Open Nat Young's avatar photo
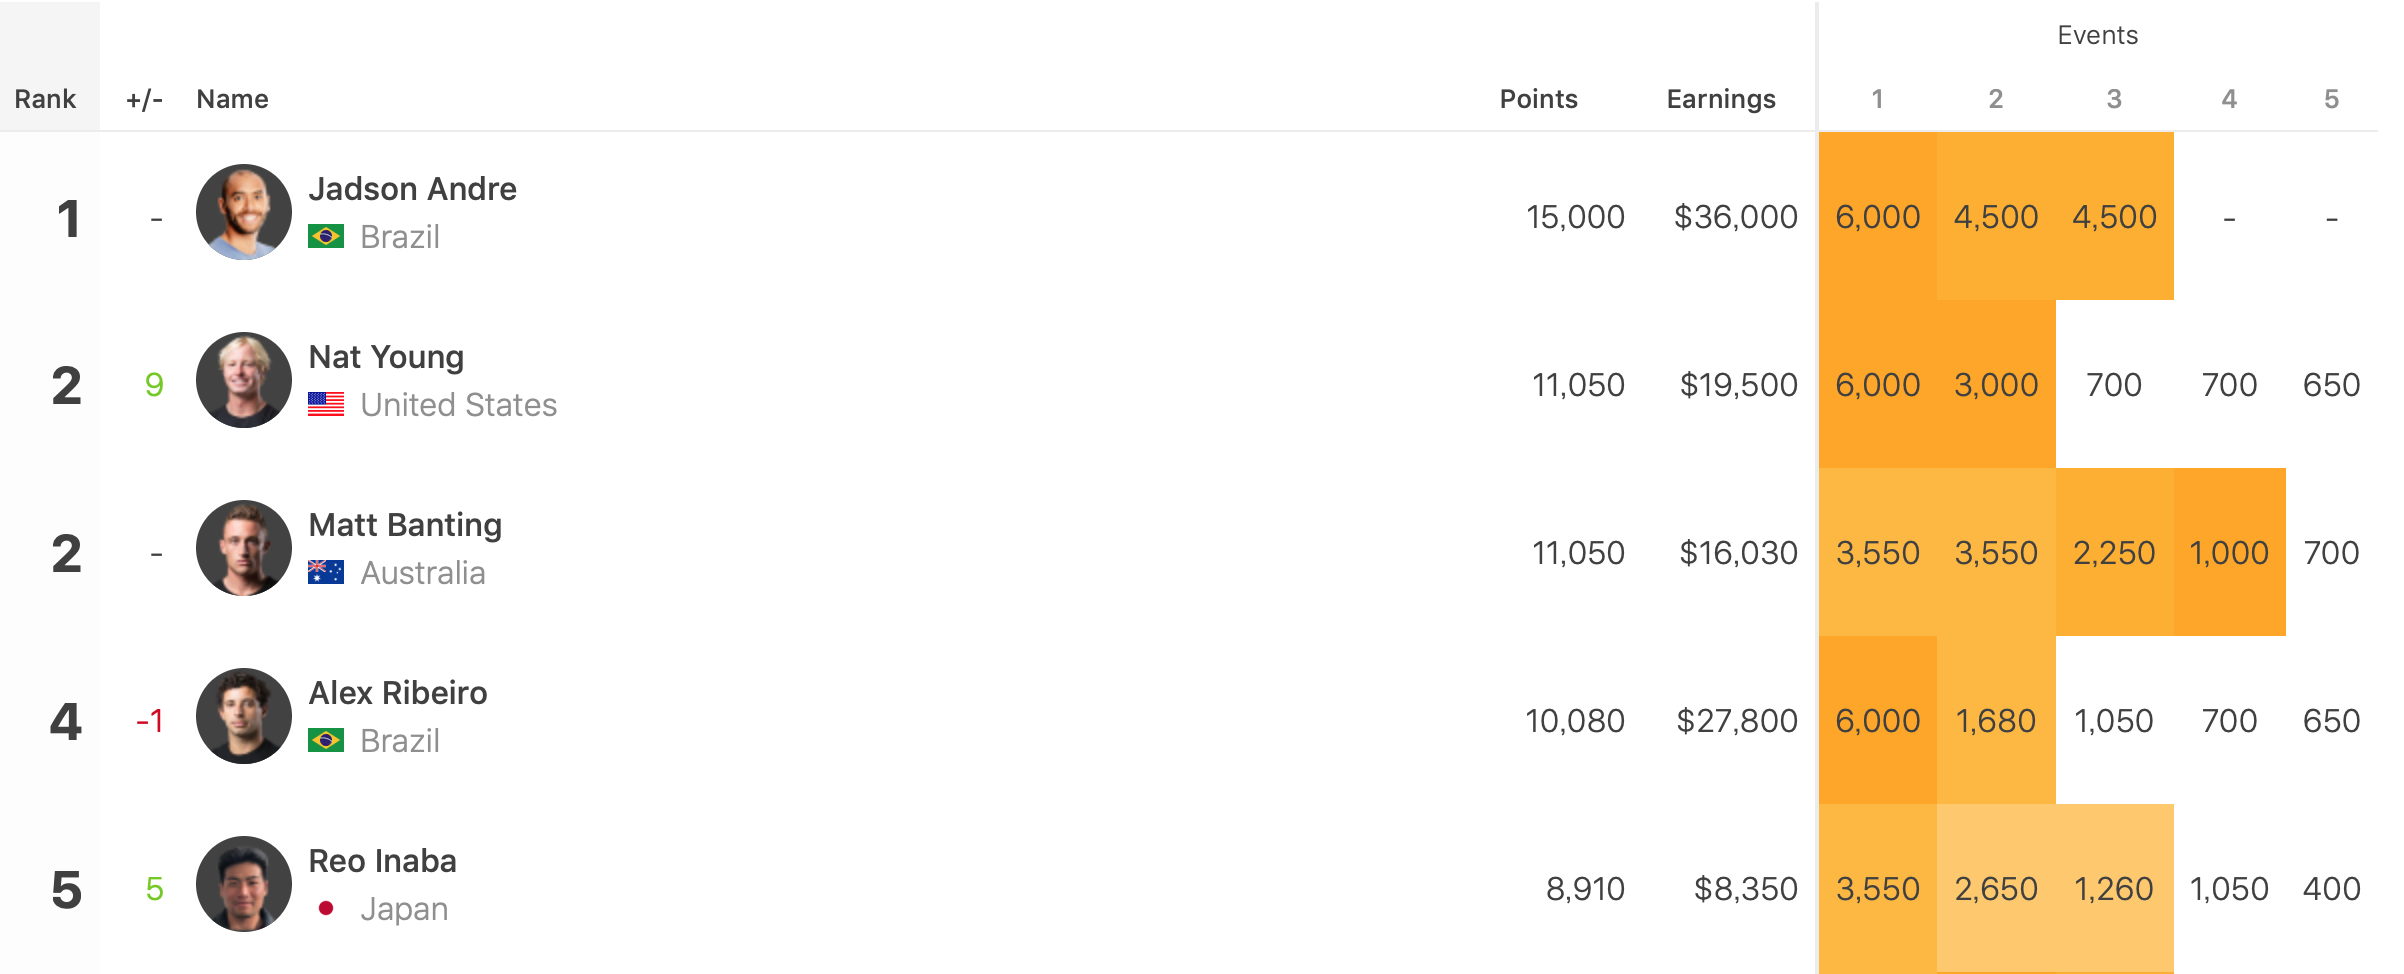2404x974 pixels. pos(244,380)
